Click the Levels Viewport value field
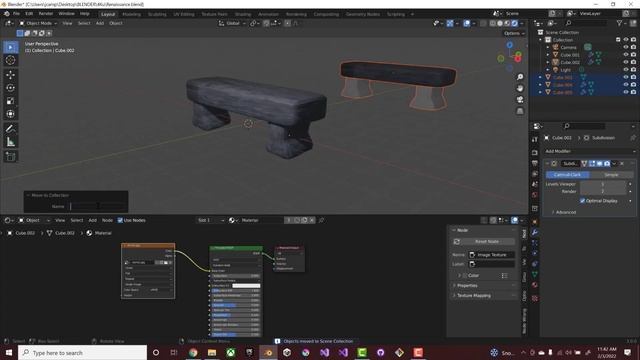The width and height of the screenshot is (640, 360). [603, 184]
